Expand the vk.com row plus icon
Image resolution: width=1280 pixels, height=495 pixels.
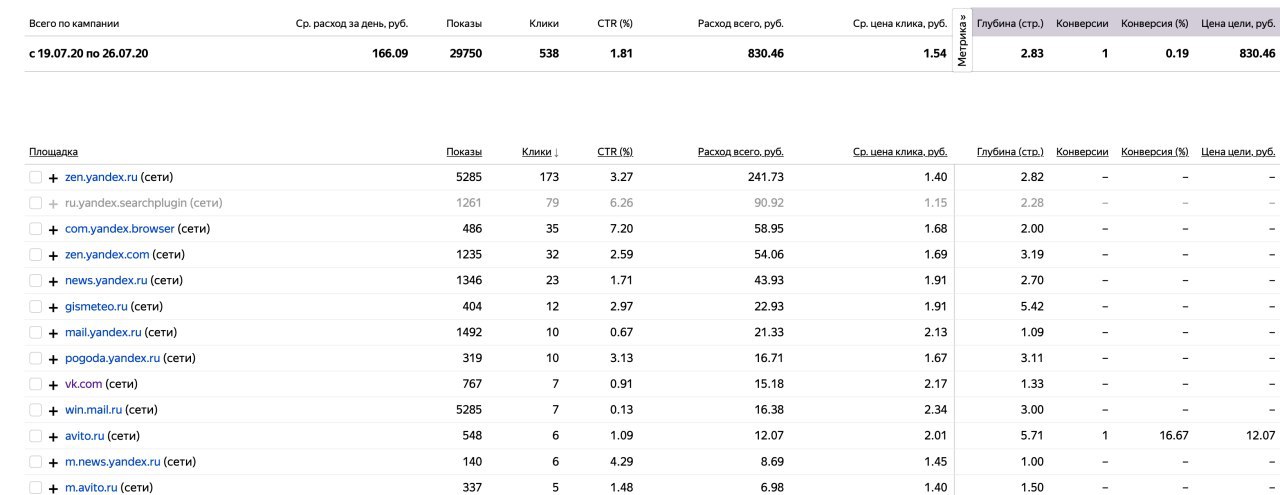tap(53, 385)
